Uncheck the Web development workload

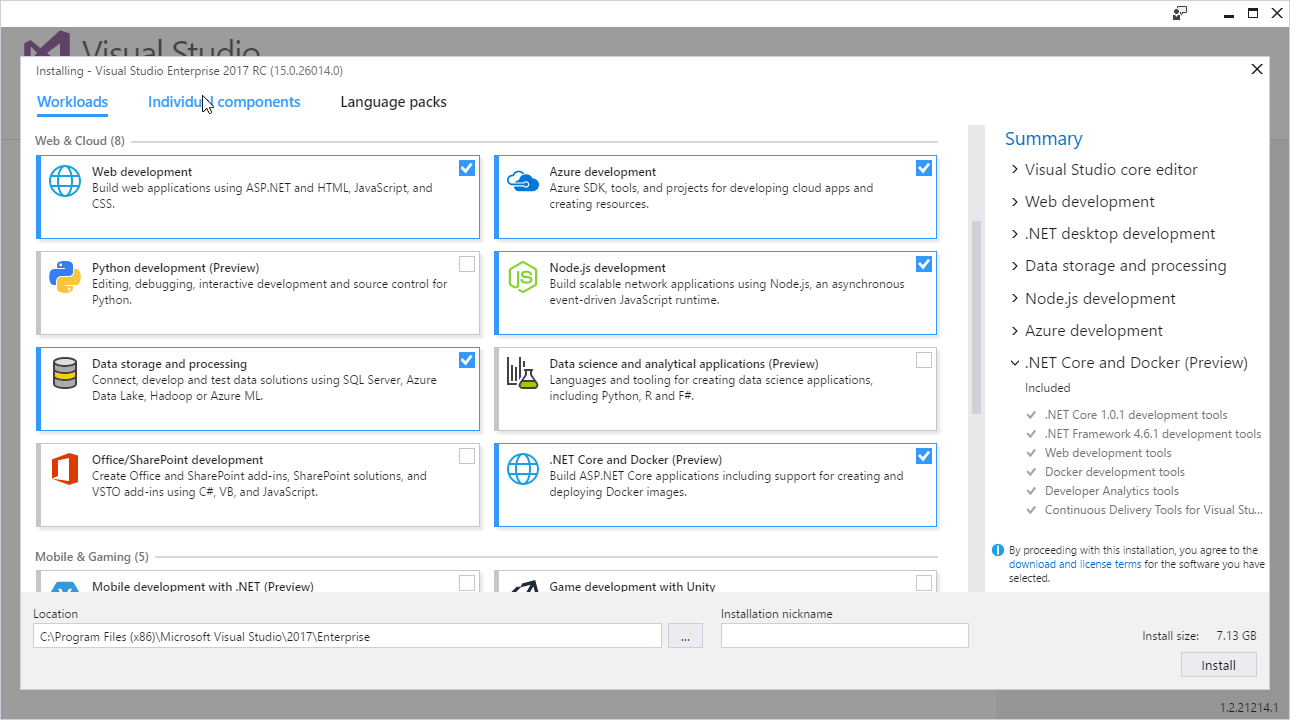tap(466, 168)
